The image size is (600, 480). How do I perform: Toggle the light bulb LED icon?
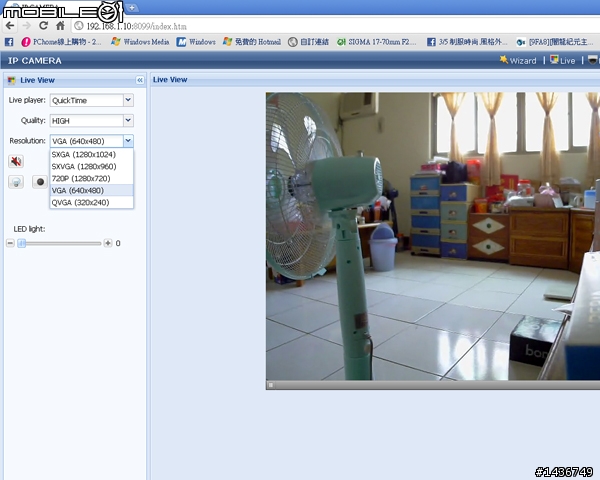pyautogui.click(x=16, y=182)
